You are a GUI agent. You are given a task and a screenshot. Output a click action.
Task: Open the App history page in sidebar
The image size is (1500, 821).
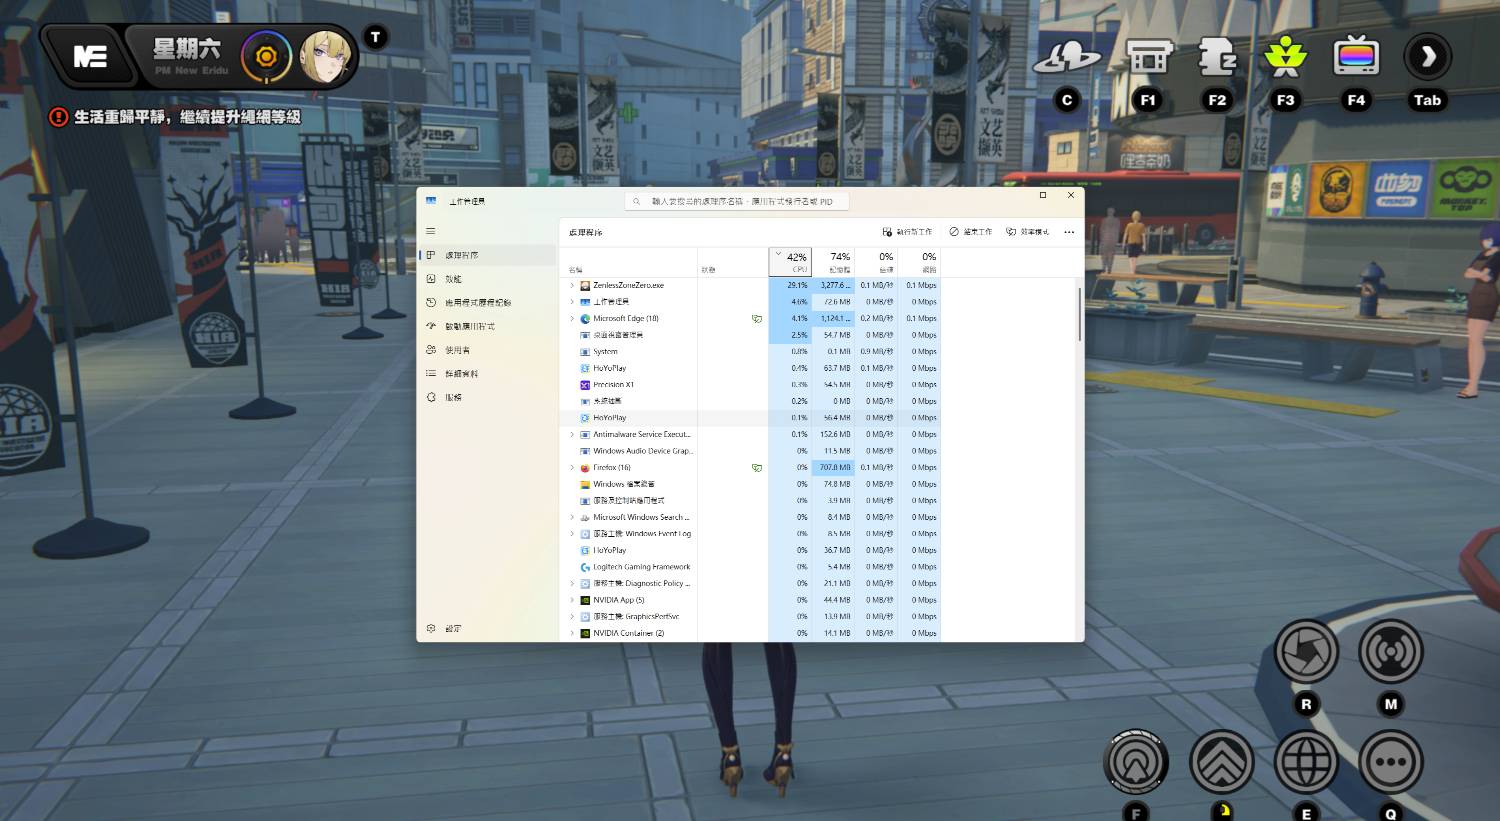pos(488,302)
